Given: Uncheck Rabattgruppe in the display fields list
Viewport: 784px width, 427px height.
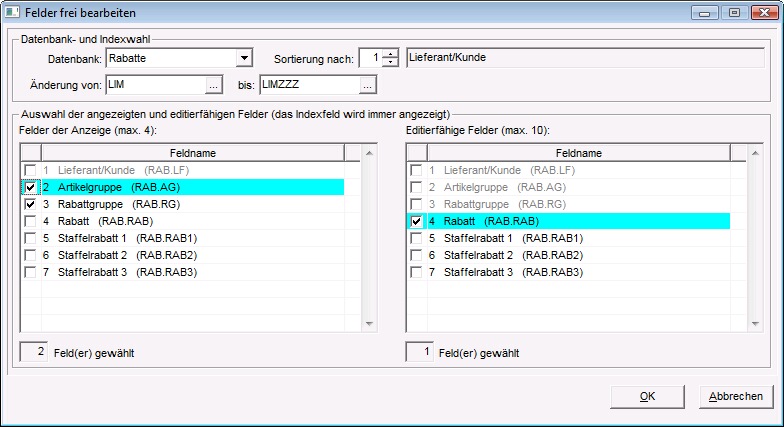Looking at the screenshot, I should coord(29,204).
